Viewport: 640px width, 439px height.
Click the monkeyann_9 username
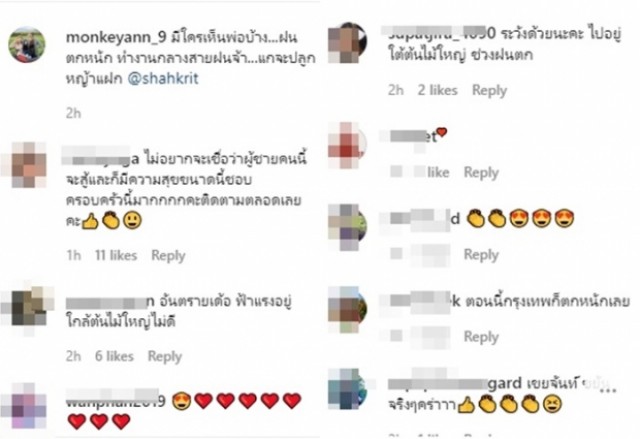[116, 38]
